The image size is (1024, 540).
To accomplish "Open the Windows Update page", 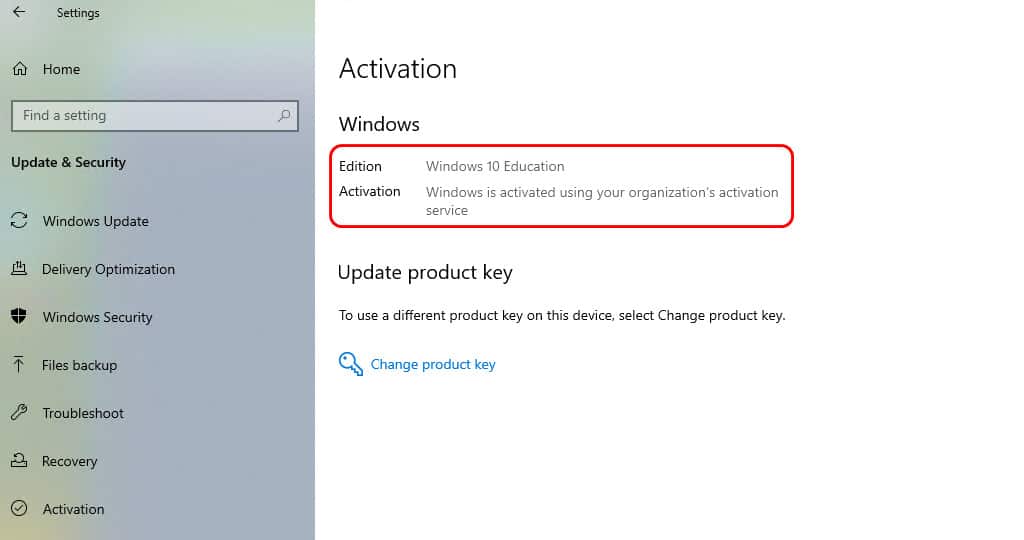I will tap(95, 221).
